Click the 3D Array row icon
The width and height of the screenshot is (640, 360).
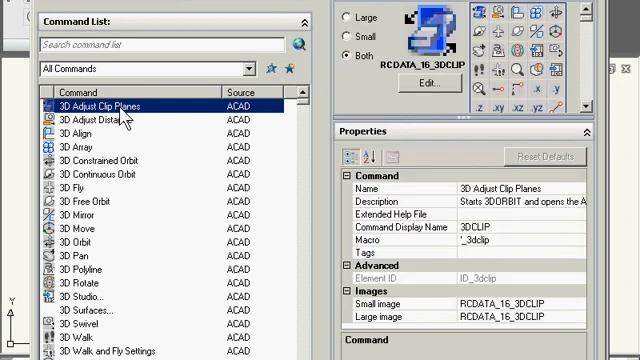point(49,147)
